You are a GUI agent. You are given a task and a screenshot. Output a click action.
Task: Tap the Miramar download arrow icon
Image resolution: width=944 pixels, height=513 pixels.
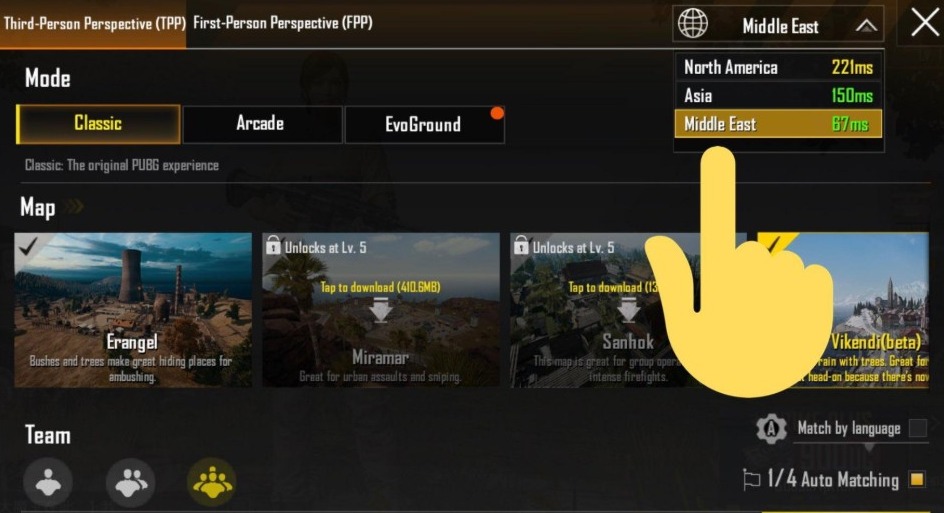tap(380, 311)
